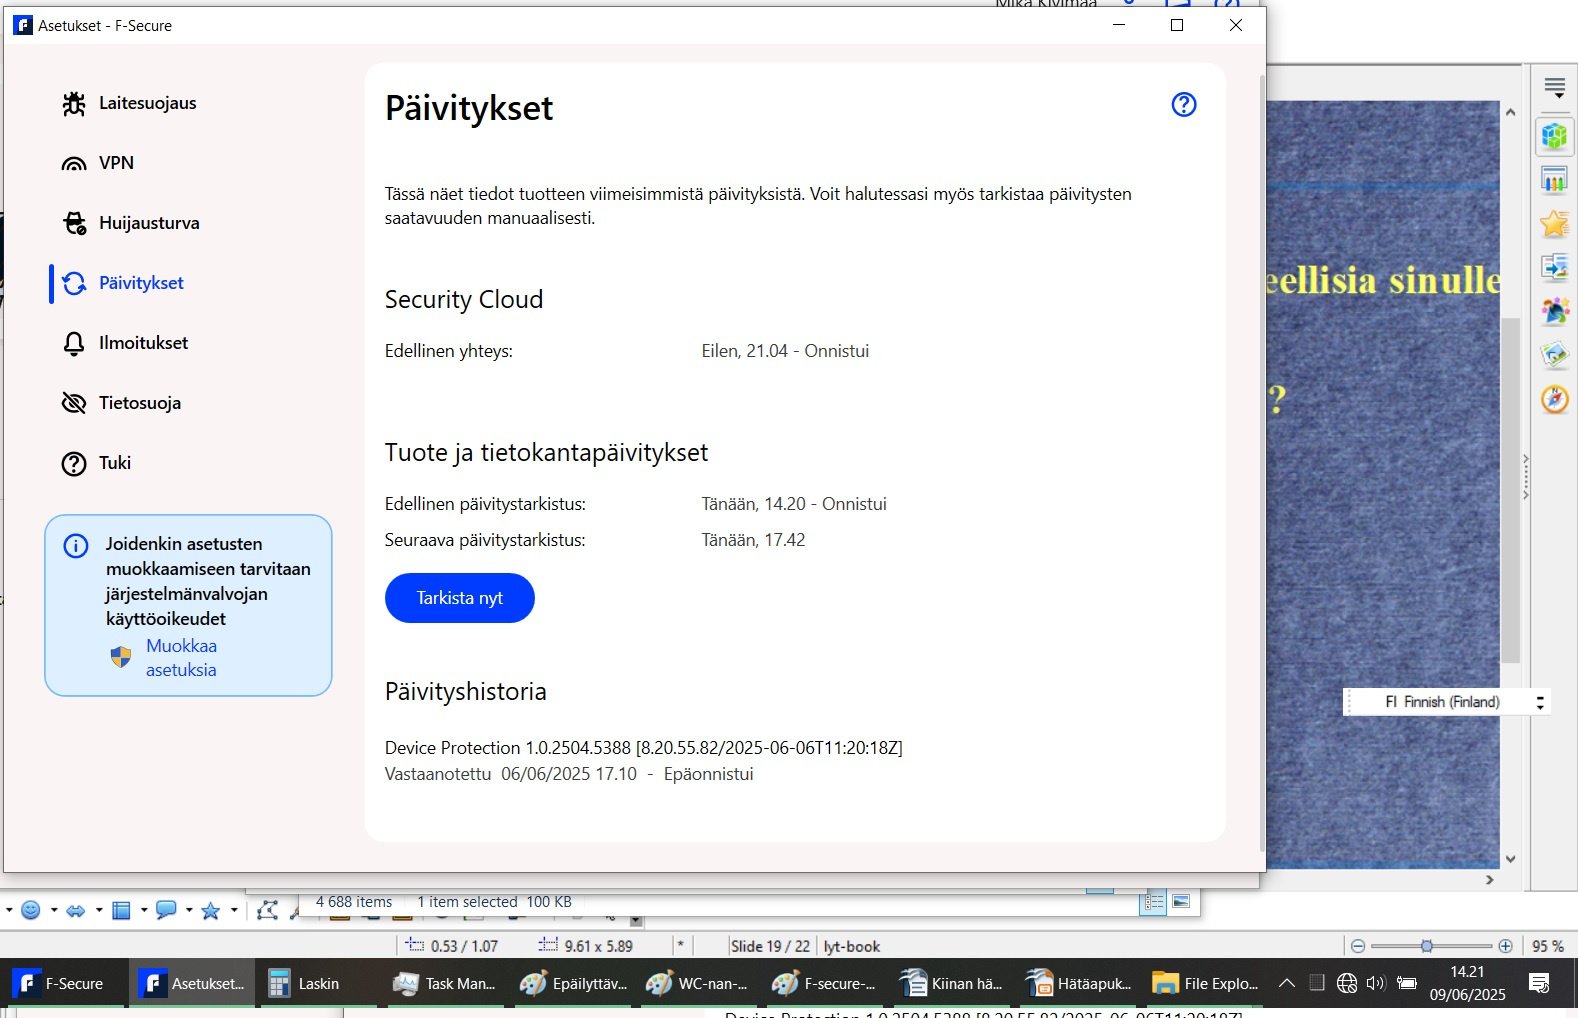Open Master Slides deck in sidebar
Screen dimensions: 1578x1018
[1554, 267]
